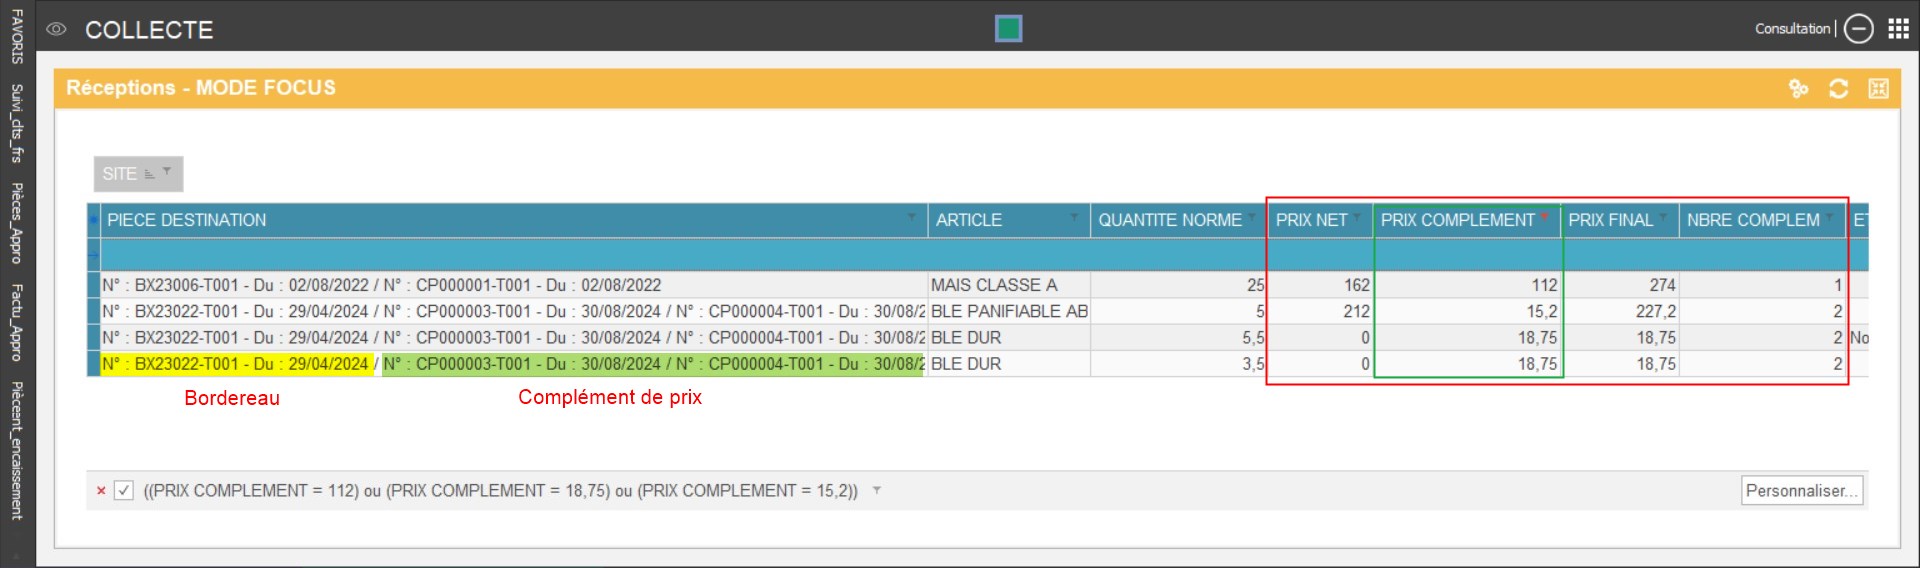
Task: Uncheck the PRIX COMPLEMENT filter checkbox
Action: point(124,491)
